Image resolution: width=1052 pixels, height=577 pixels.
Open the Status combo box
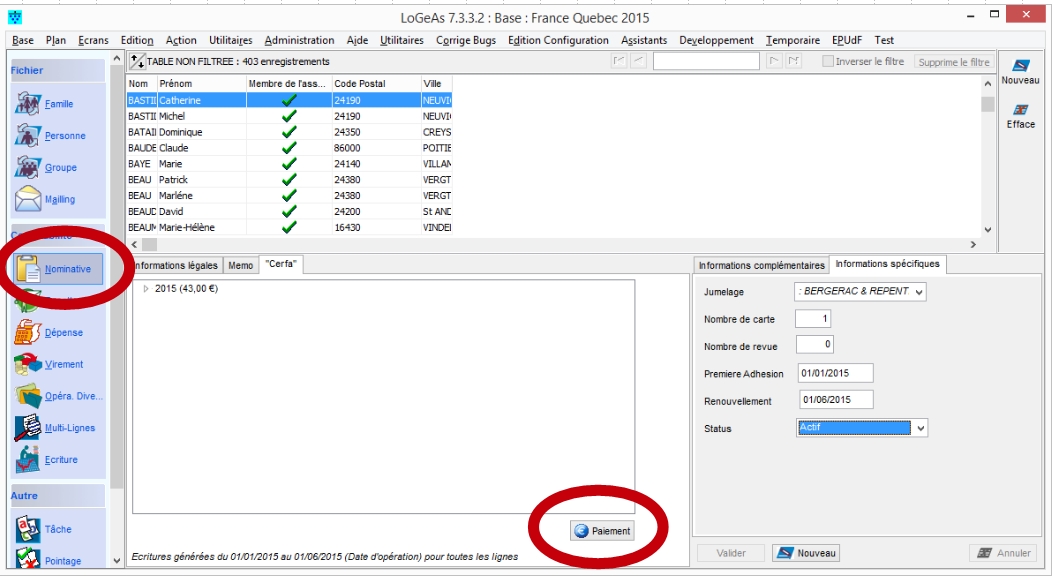coord(921,428)
